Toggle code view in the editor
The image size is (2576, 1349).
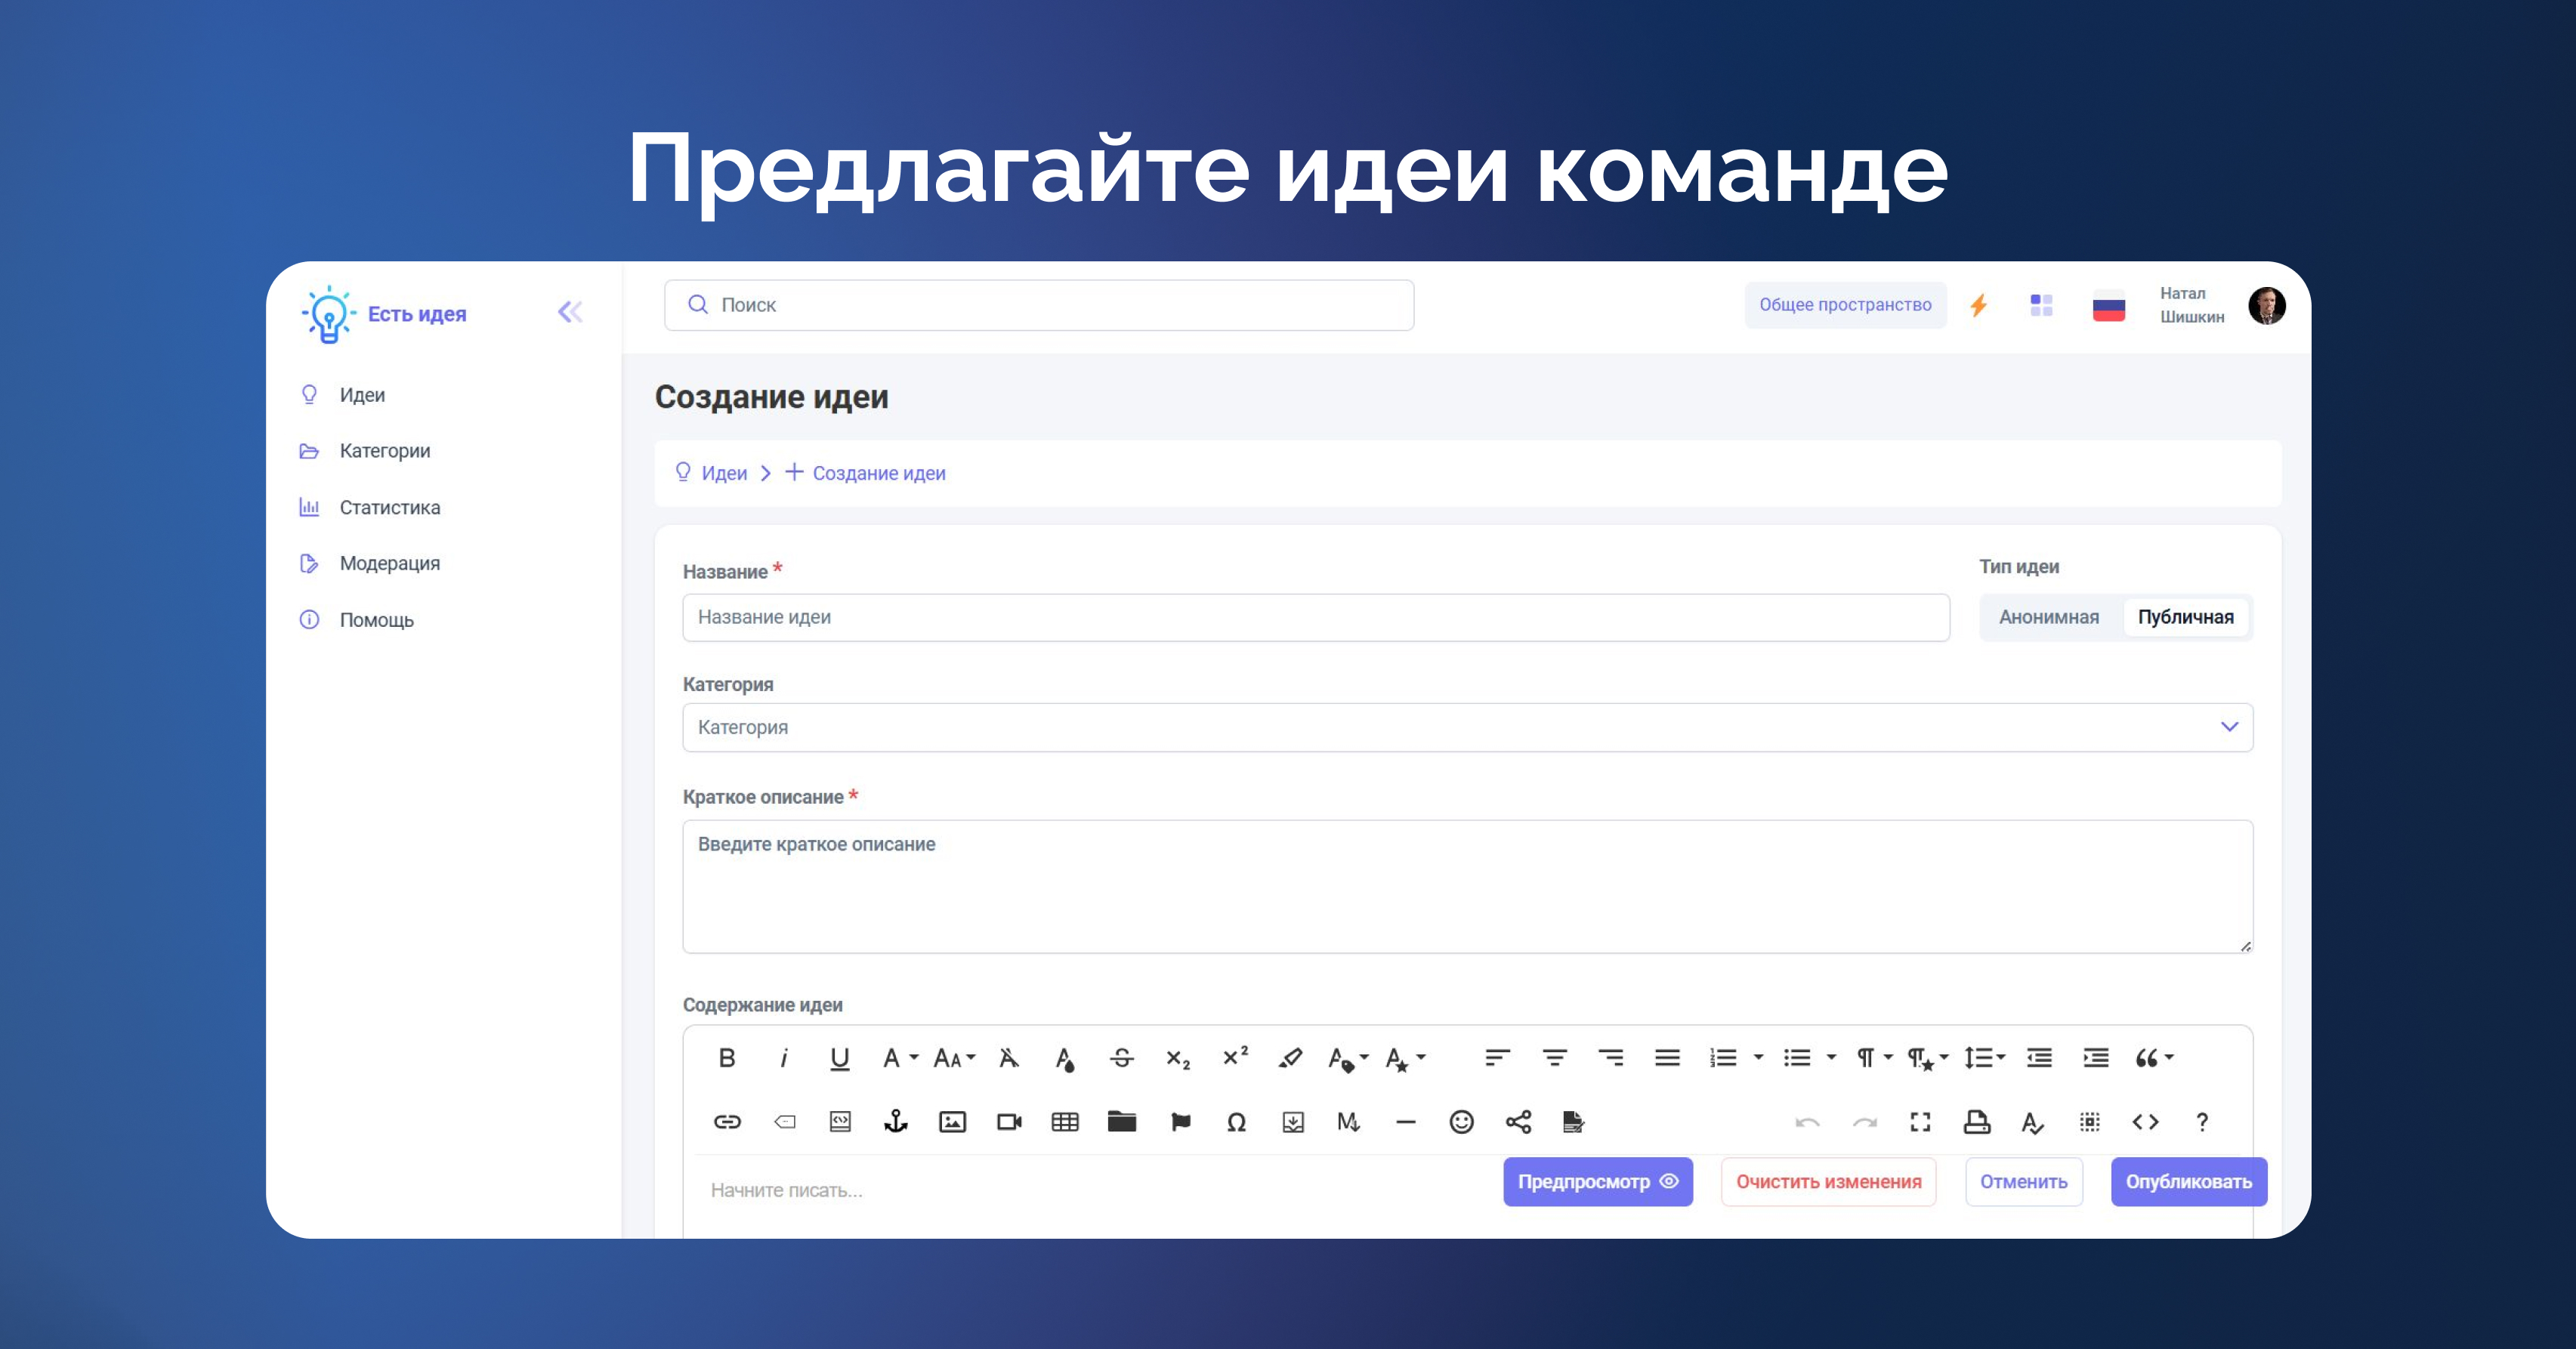tap(2145, 1122)
